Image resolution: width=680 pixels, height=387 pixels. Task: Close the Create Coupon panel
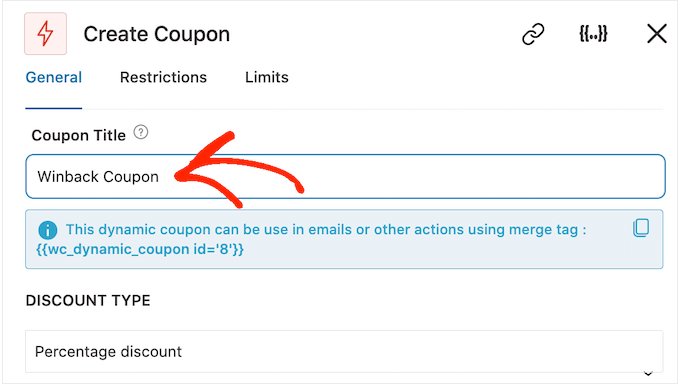pos(657,34)
